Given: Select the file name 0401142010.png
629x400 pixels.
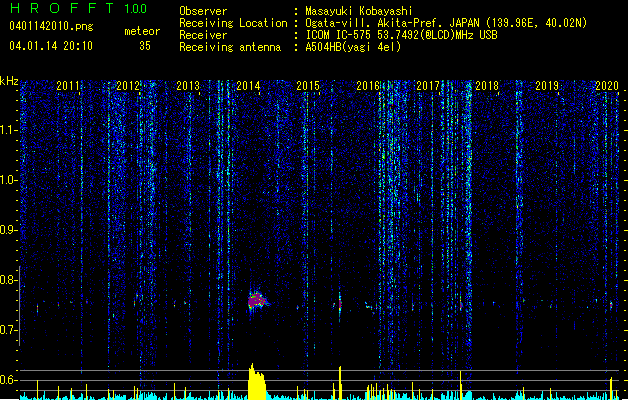Looking at the screenshot, I should pos(51,26).
